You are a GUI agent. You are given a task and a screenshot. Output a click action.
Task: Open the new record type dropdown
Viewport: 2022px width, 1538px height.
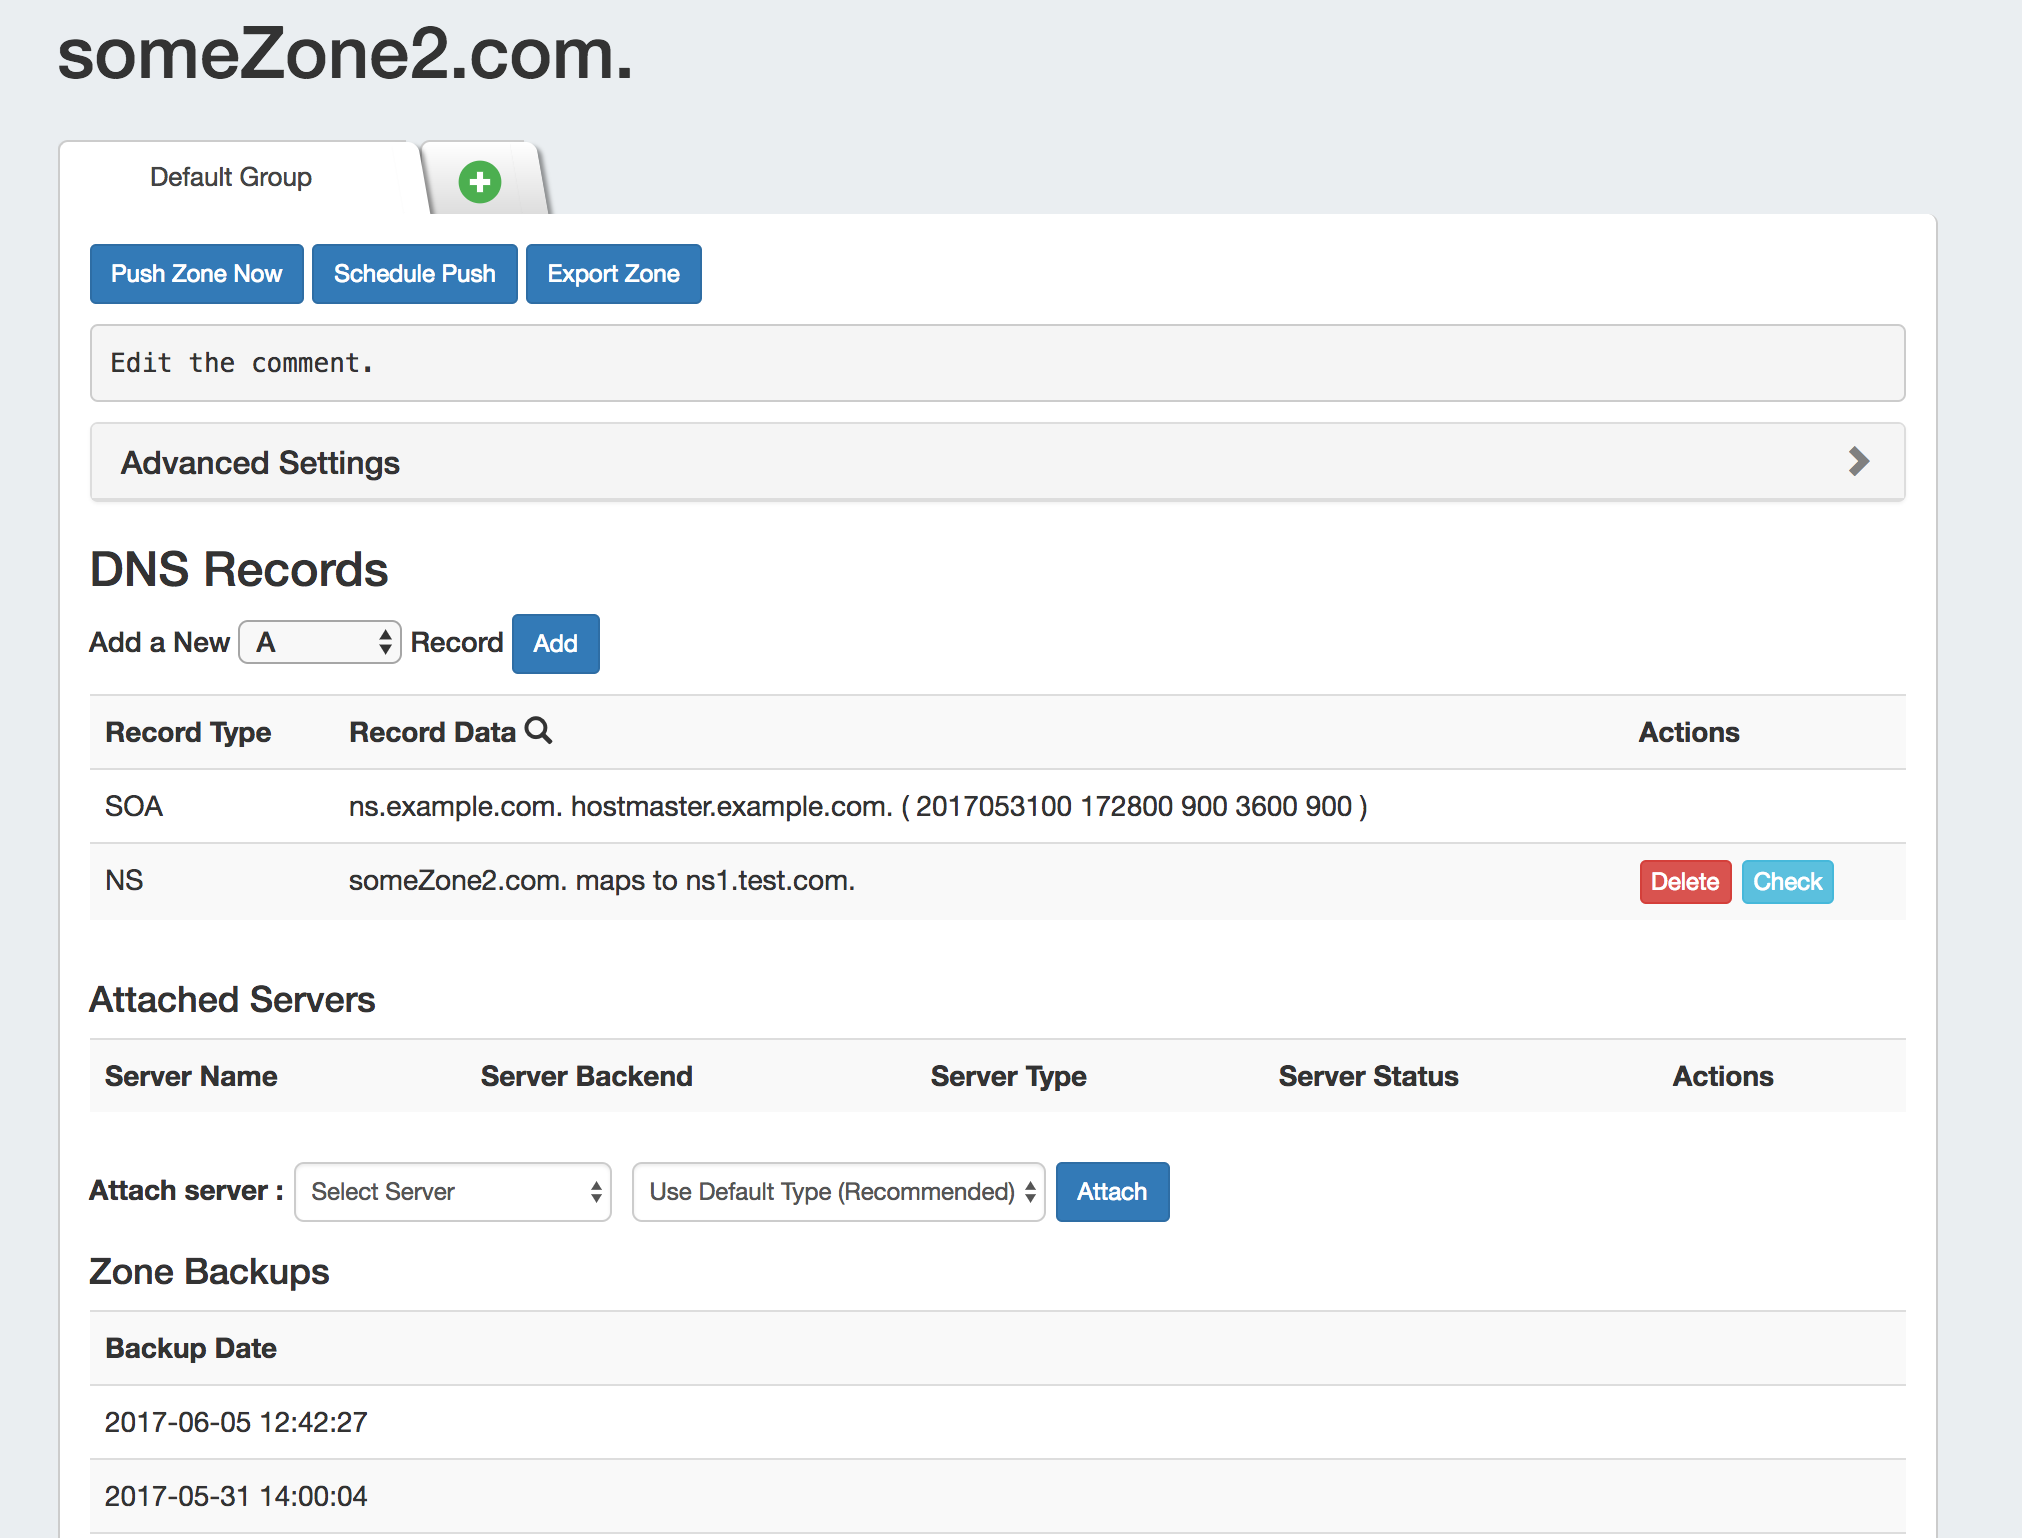tap(320, 642)
